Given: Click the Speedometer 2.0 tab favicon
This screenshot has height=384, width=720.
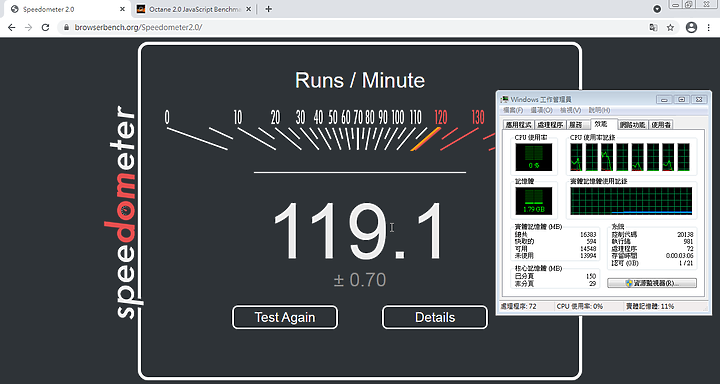Looking at the screenshot, I should tap(15, 9).
